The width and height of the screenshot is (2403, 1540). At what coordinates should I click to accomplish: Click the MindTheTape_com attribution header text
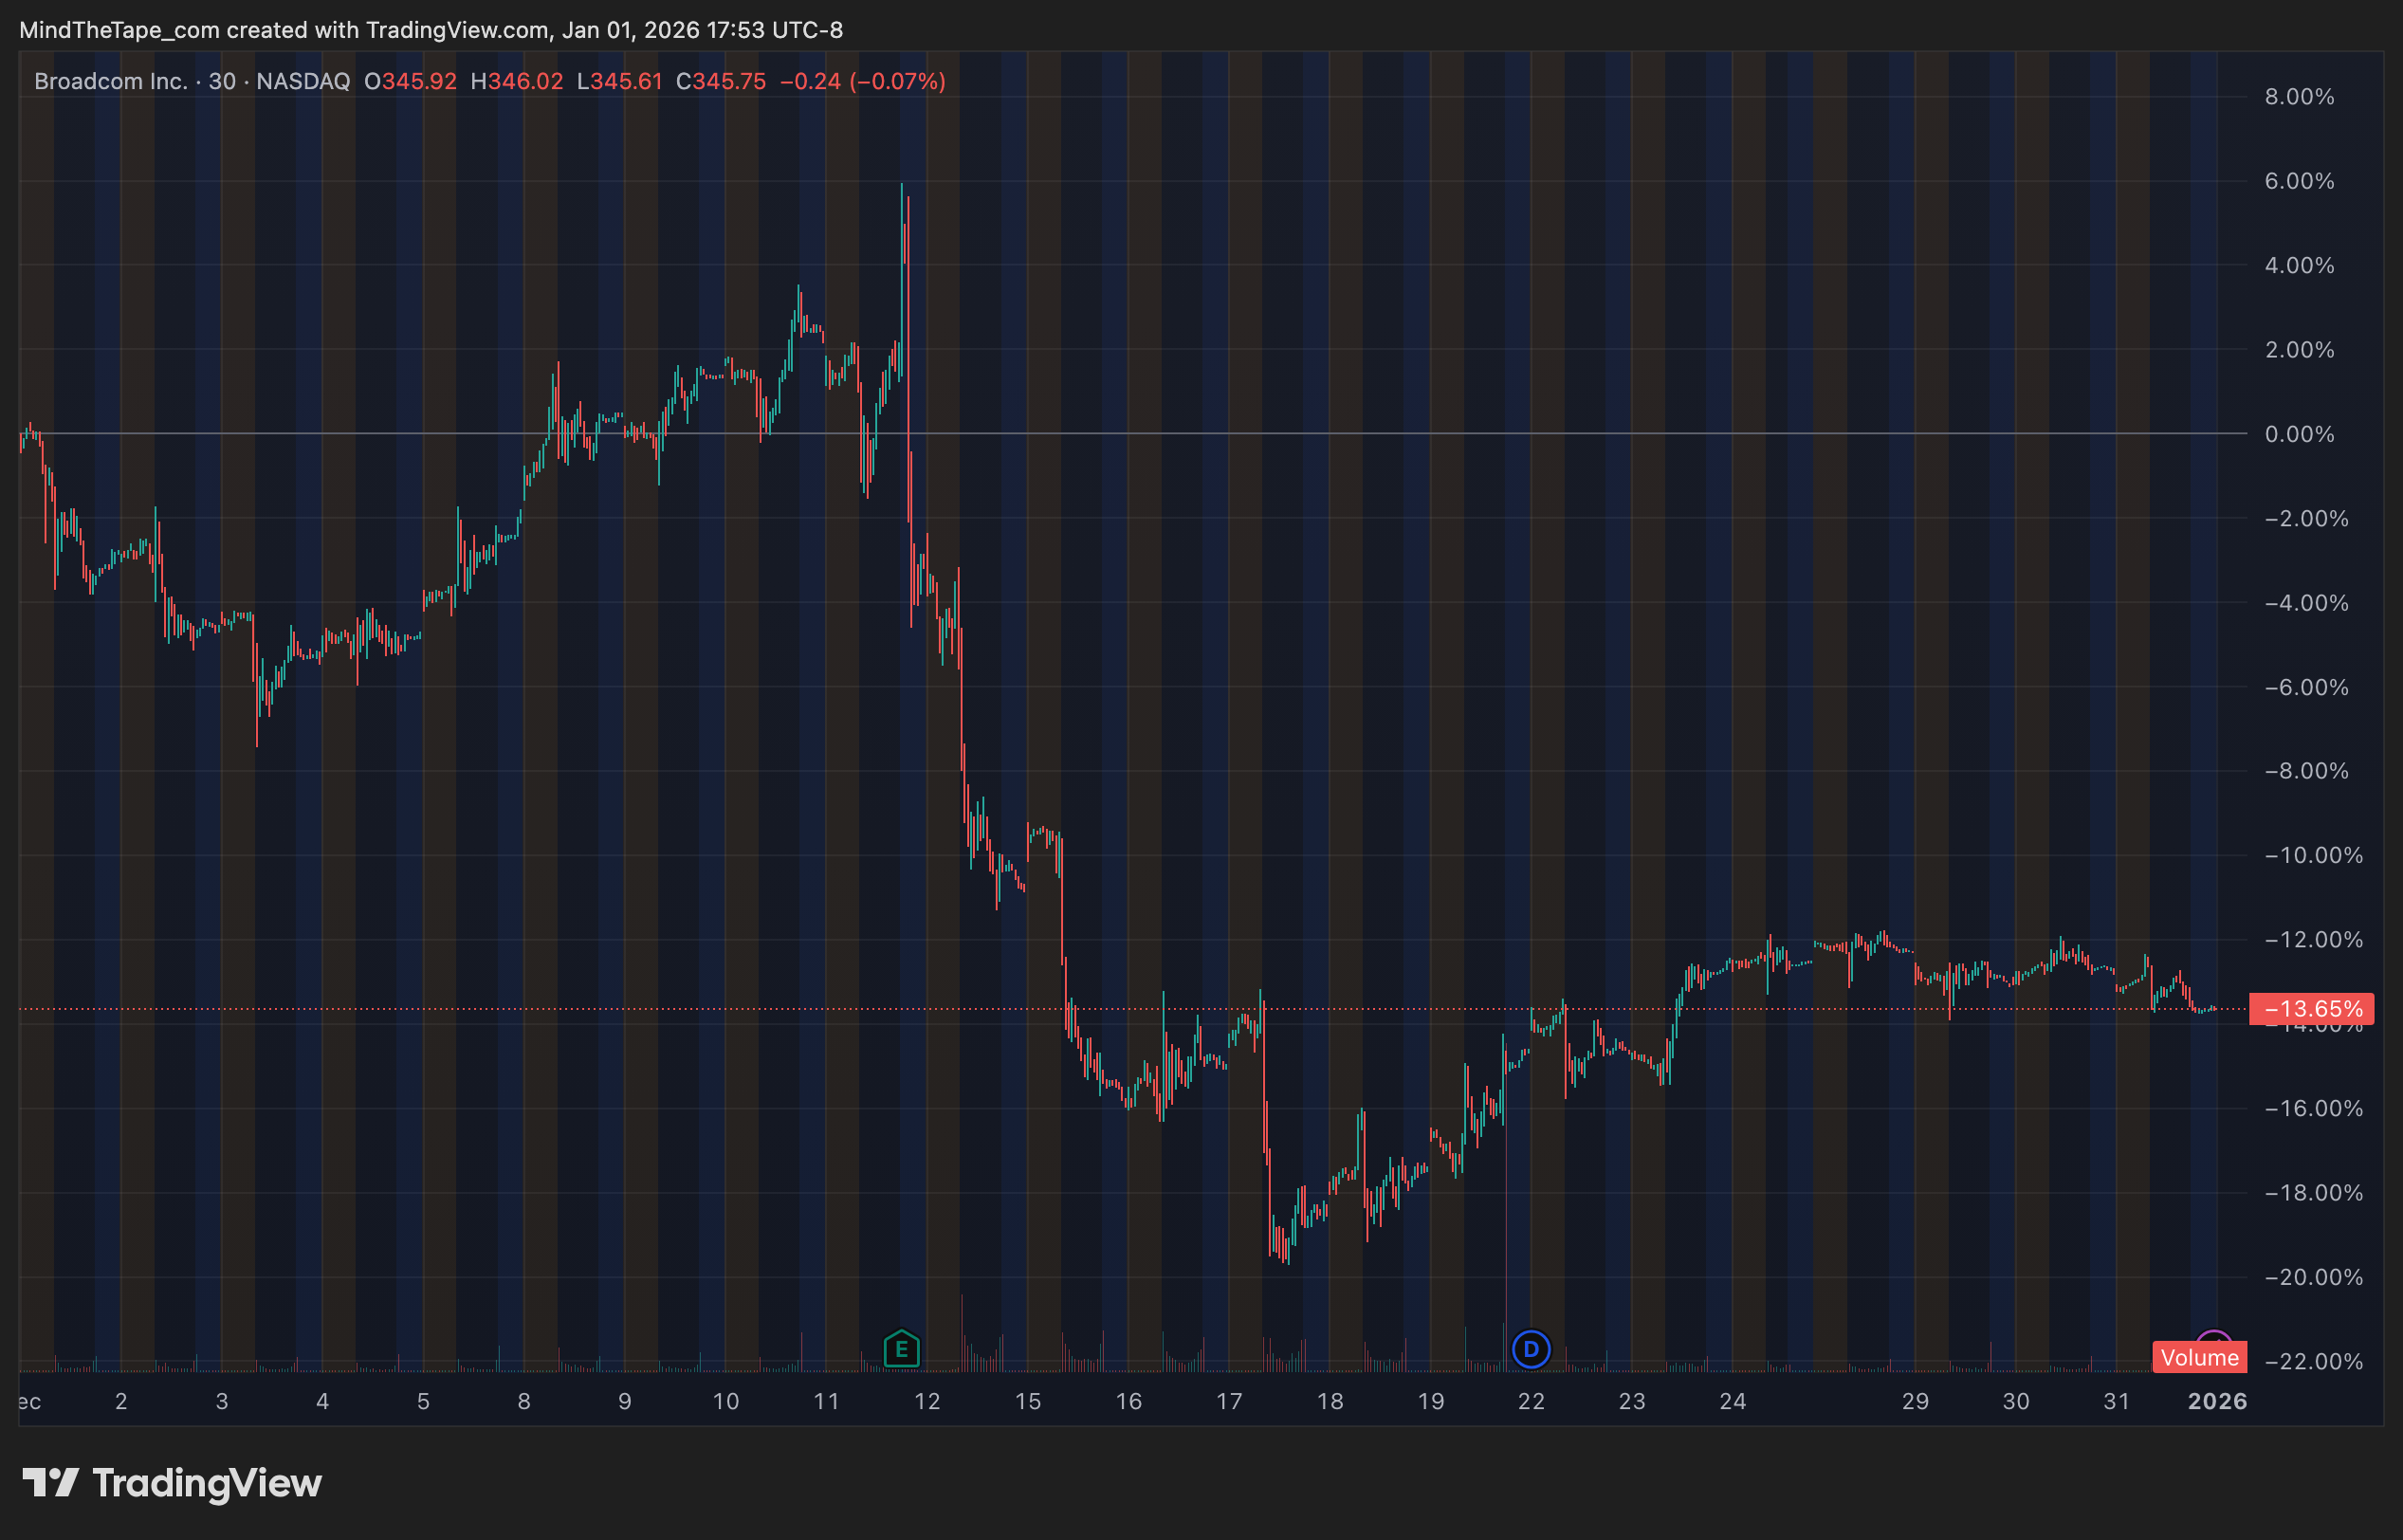click(x=430, y=30)
